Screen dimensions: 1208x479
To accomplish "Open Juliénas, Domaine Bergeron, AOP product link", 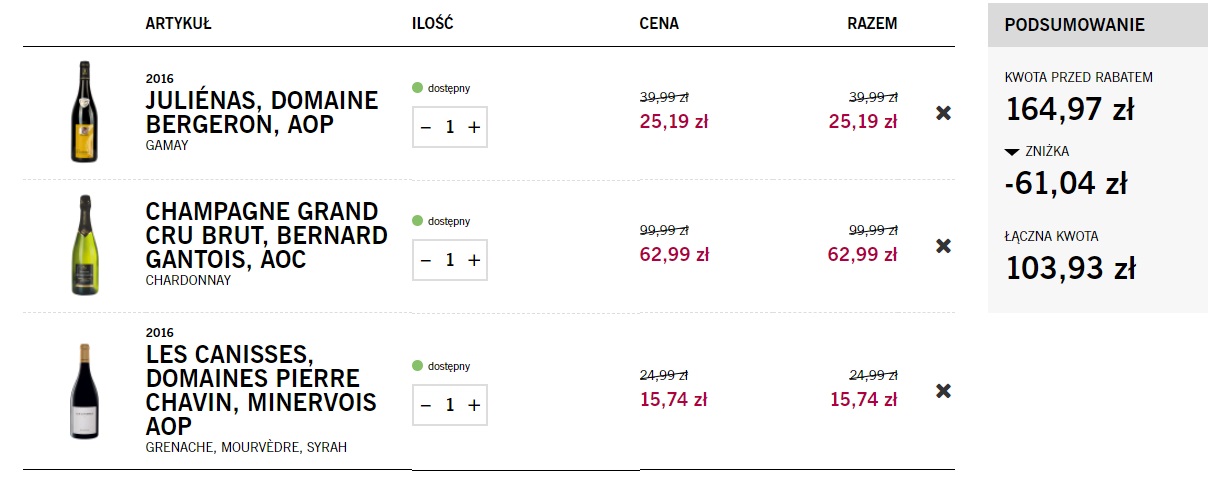I will 262,113.
